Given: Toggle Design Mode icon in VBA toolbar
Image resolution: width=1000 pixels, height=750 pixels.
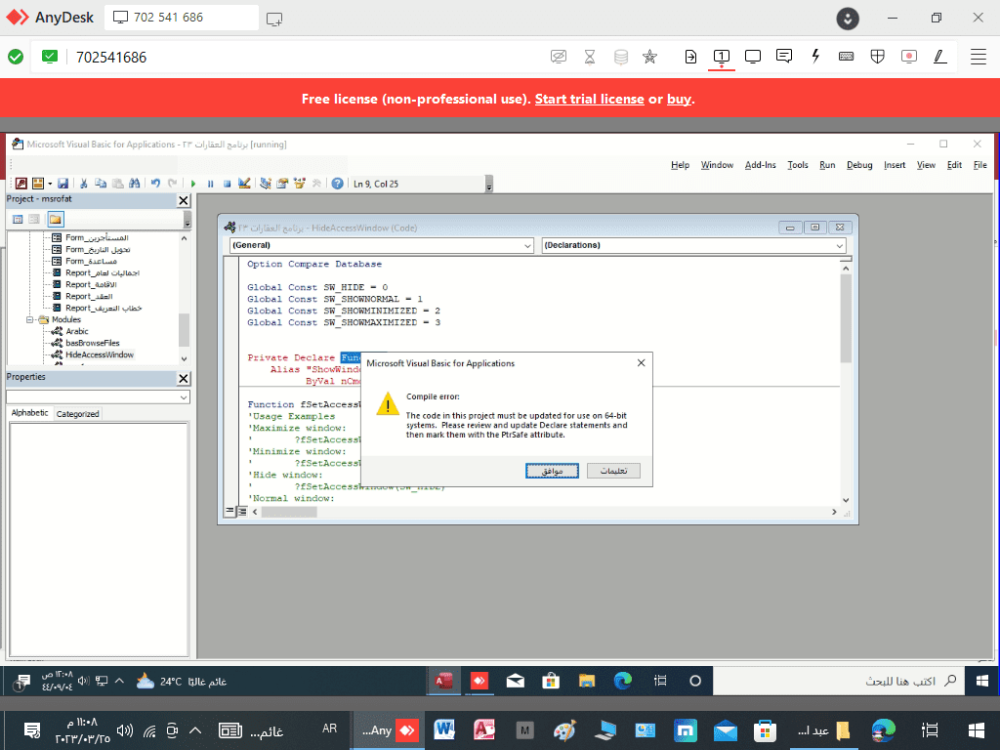Looking at the screenshot, I should coord(244,184).
